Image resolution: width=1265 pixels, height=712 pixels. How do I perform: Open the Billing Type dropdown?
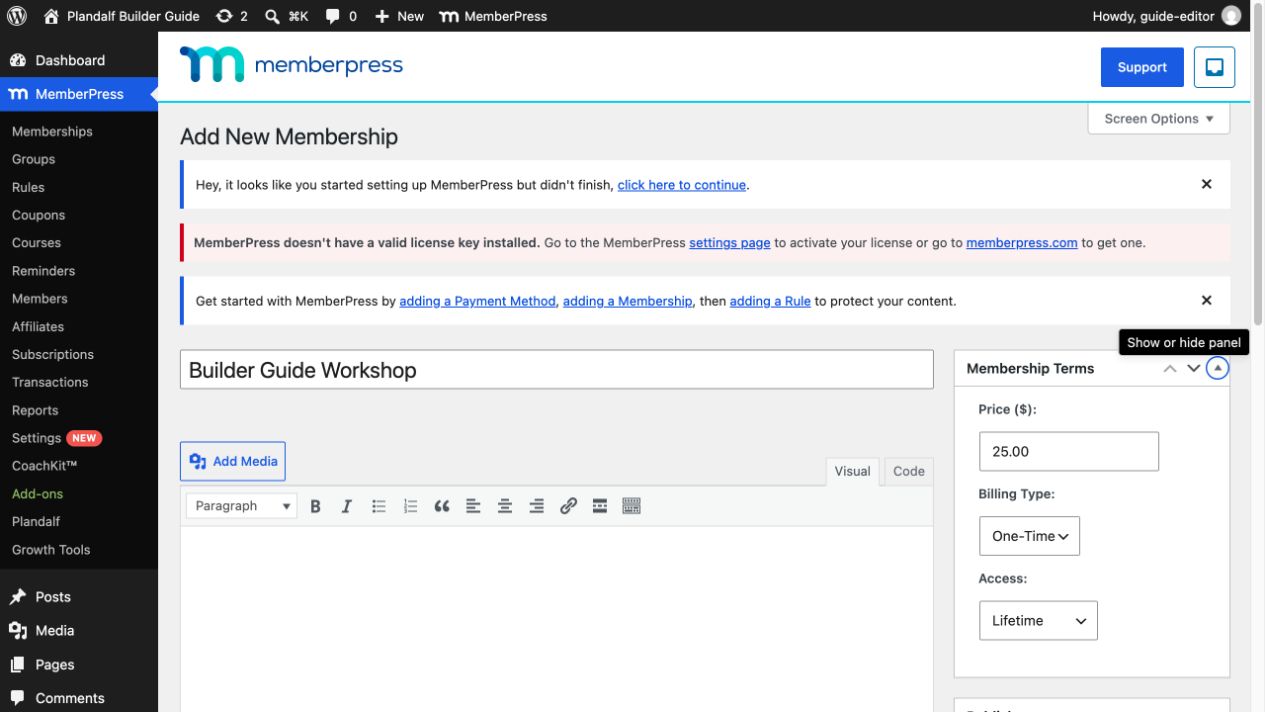coord(1029,536)
